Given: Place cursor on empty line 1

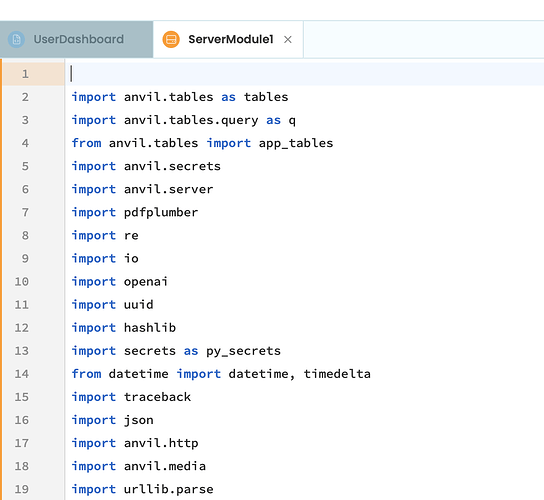Looking at the screenshot, I should [304, 74].
